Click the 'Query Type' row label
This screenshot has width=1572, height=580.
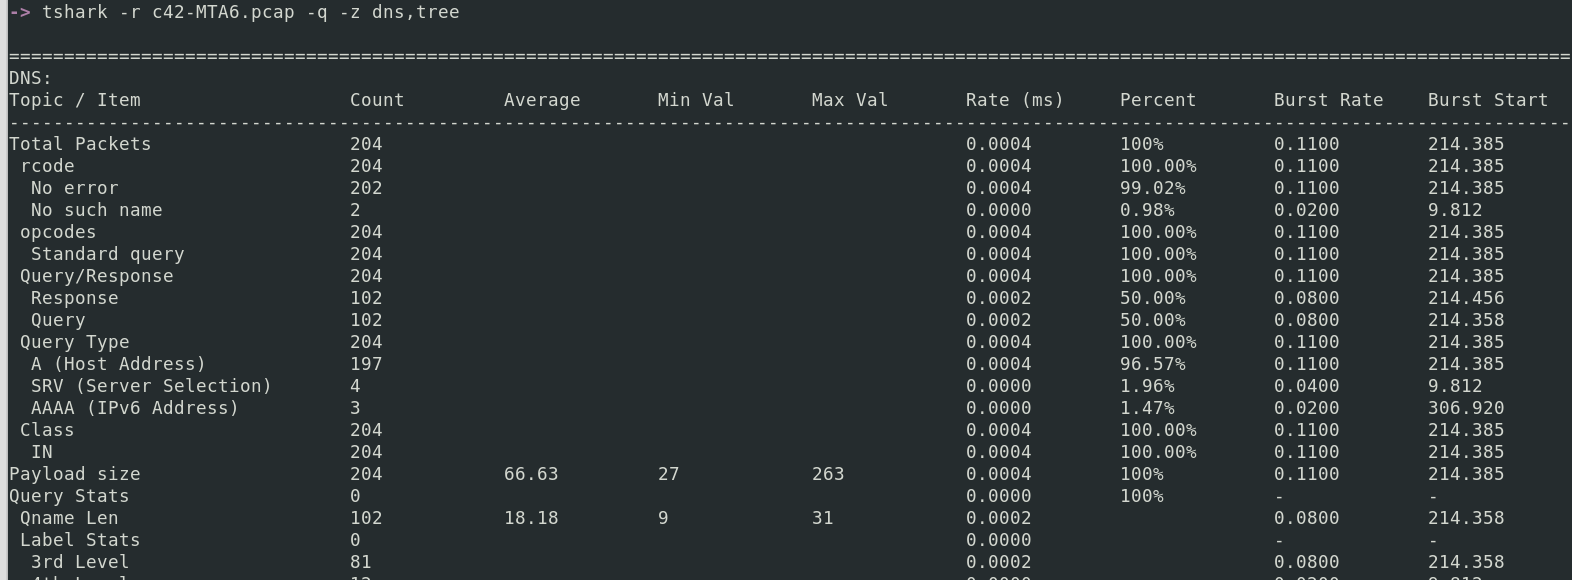pos(75,342)
